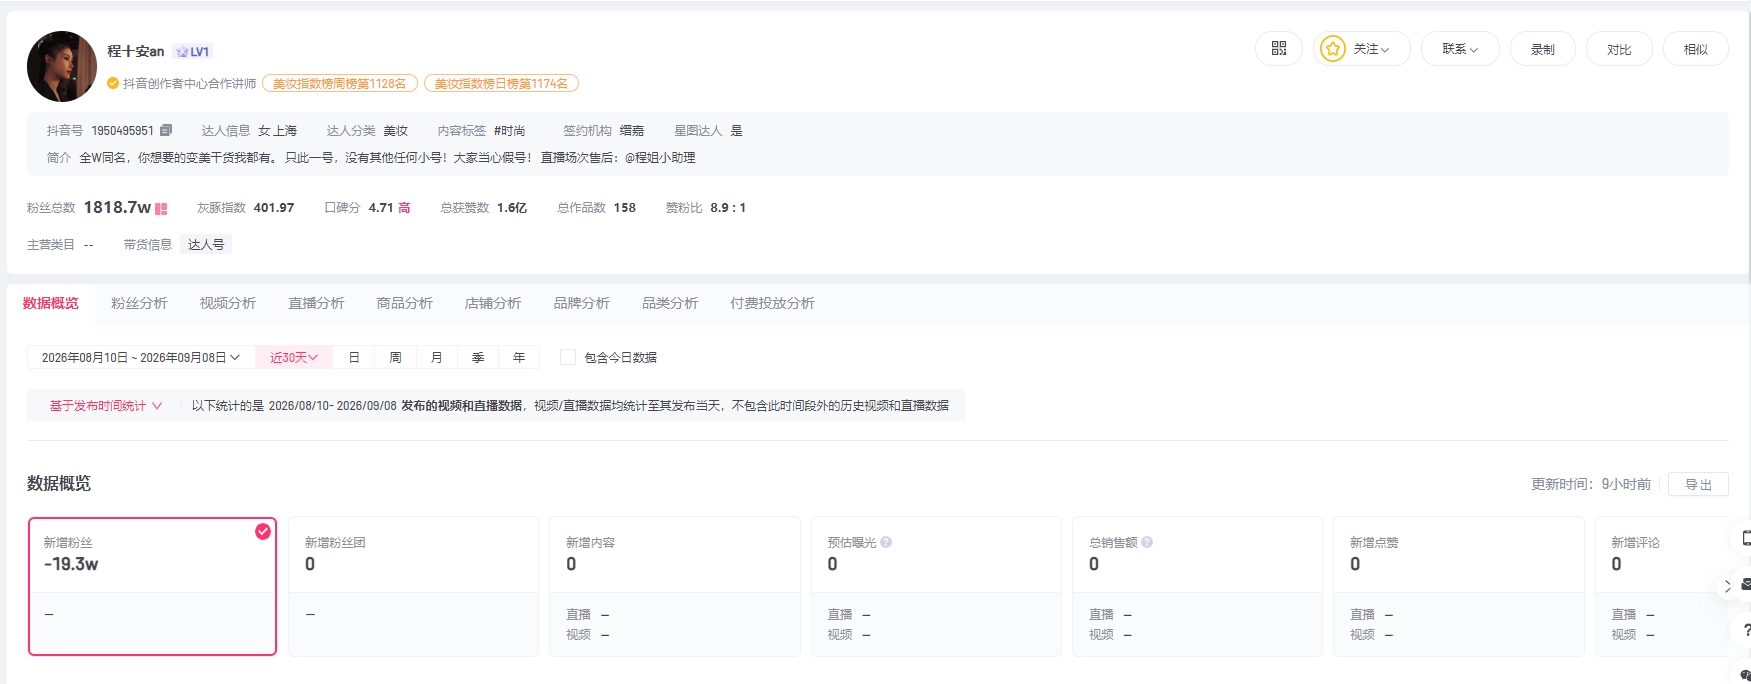1751x684 pixels.
Task: Select the 新增评论 metric card
Action: 1662,586
